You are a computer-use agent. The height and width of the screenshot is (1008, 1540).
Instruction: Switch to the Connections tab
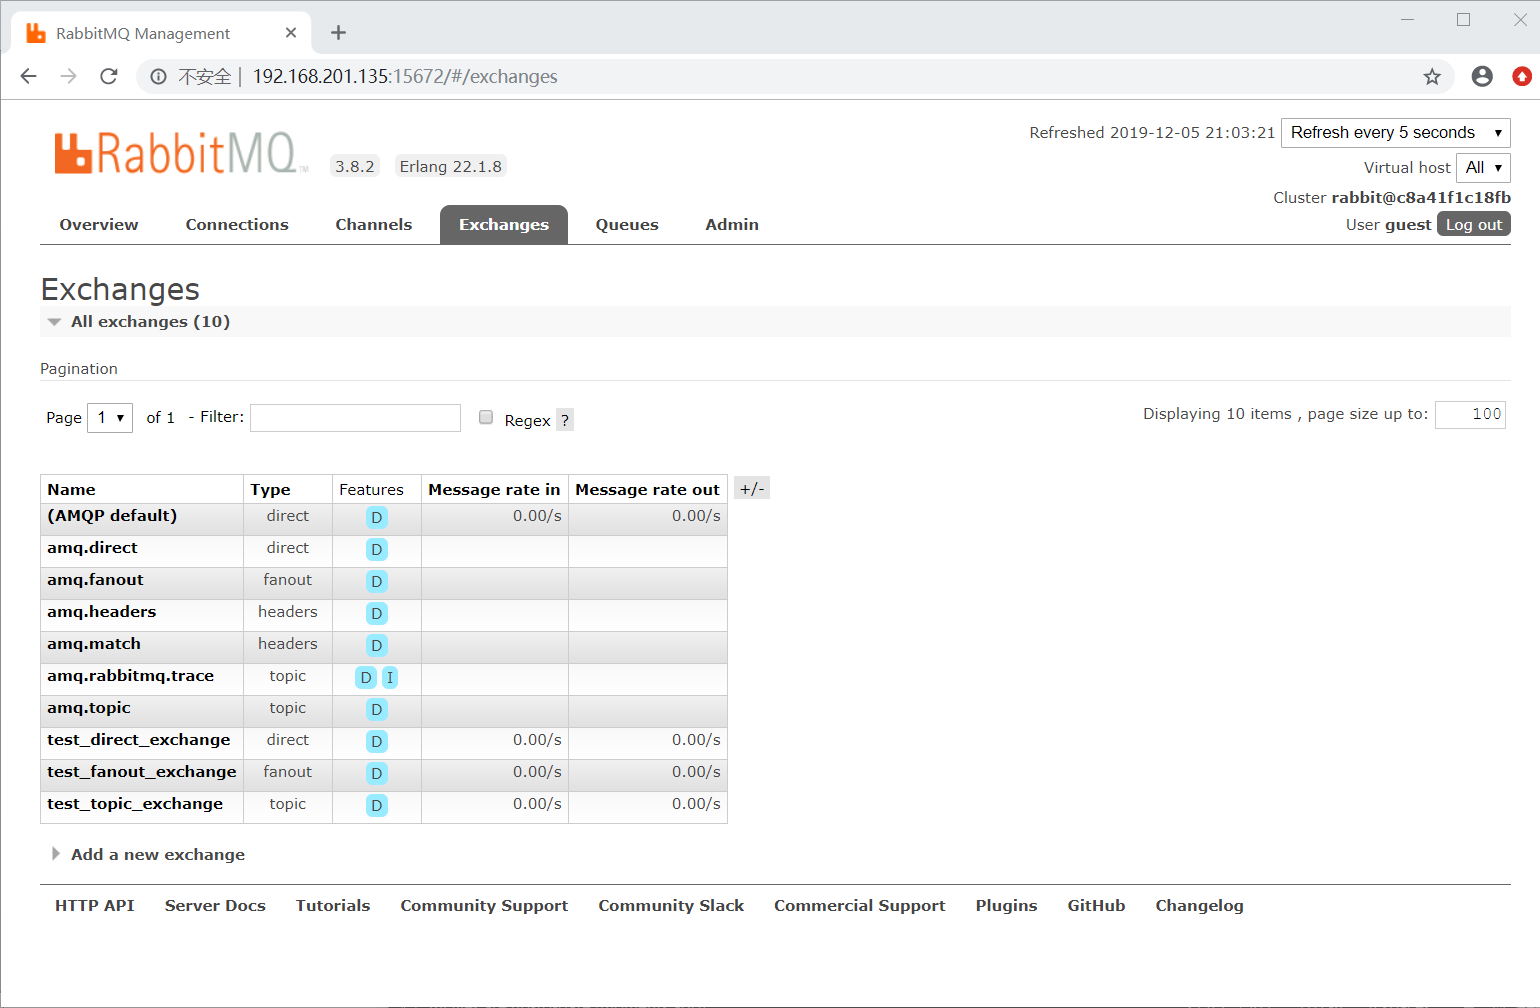point(237,224)
